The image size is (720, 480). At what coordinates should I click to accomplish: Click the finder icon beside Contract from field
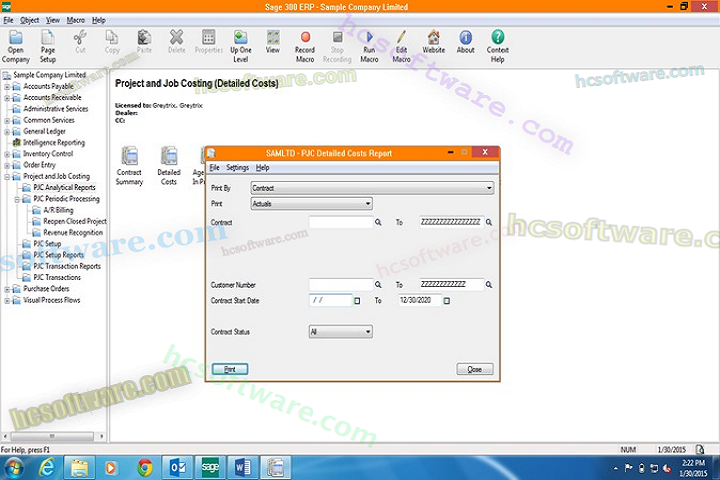[378, 222]
